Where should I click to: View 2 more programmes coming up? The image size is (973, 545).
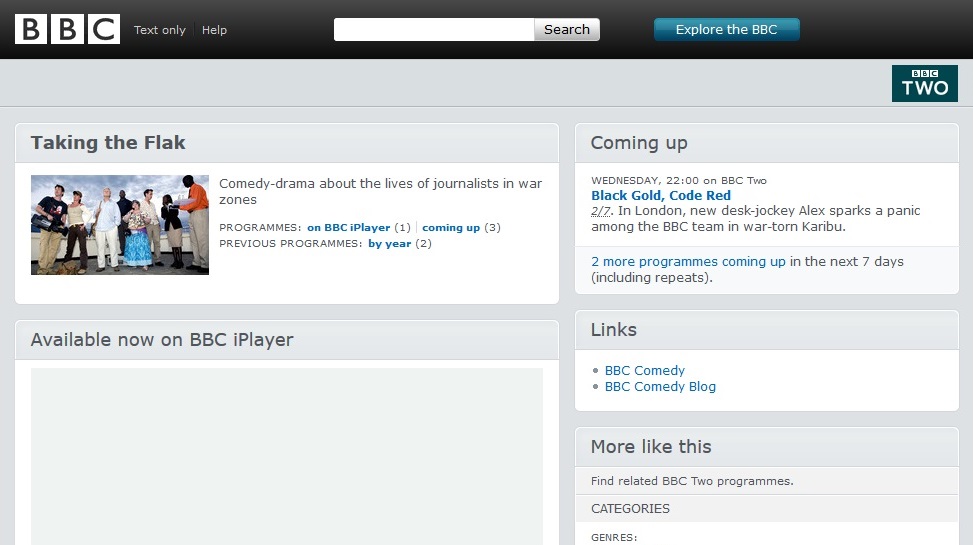(688, 261)
